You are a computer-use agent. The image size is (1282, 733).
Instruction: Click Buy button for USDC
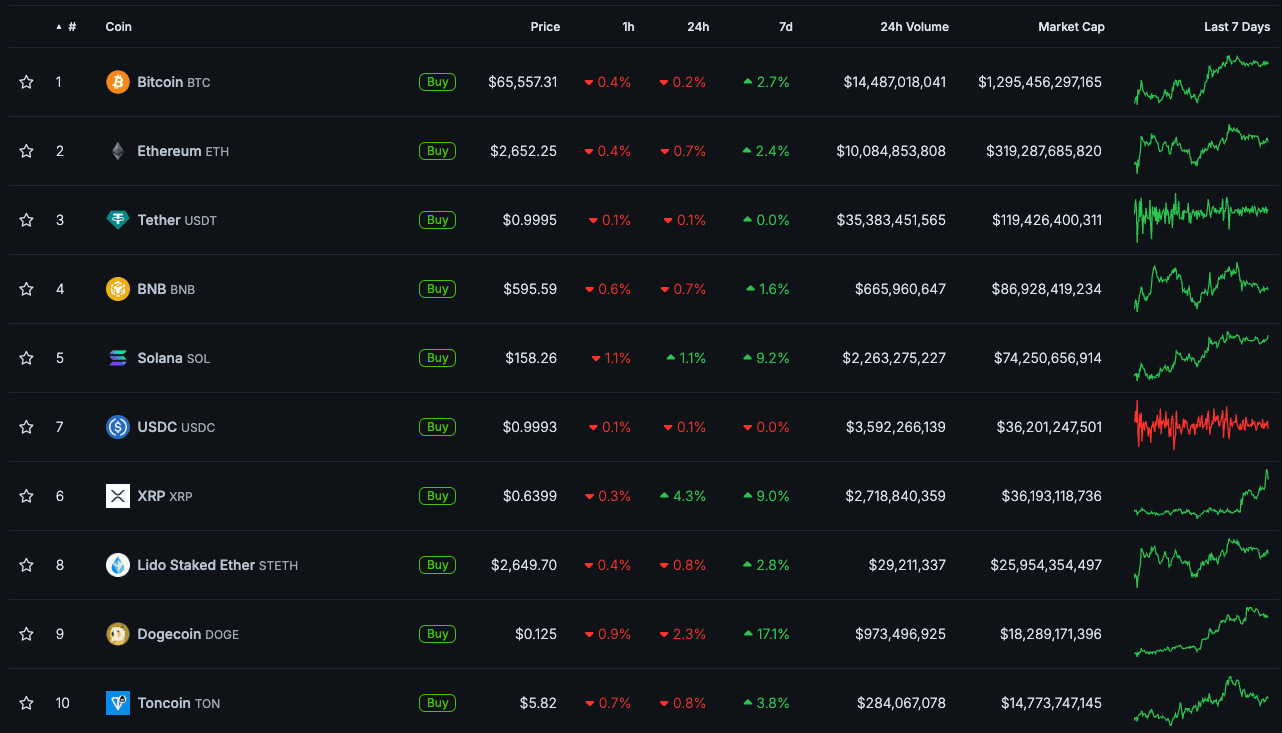click(x=437, y=427)
